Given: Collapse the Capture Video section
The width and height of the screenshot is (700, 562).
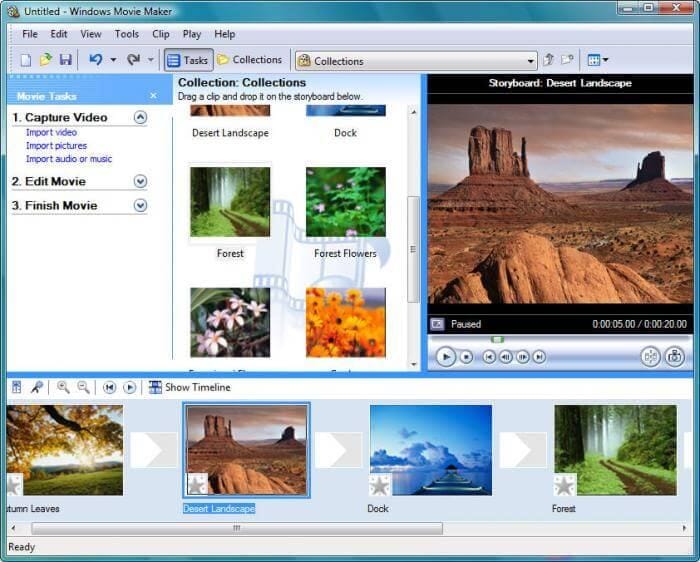Looking at the screenshot, I should tap(140, 117).
